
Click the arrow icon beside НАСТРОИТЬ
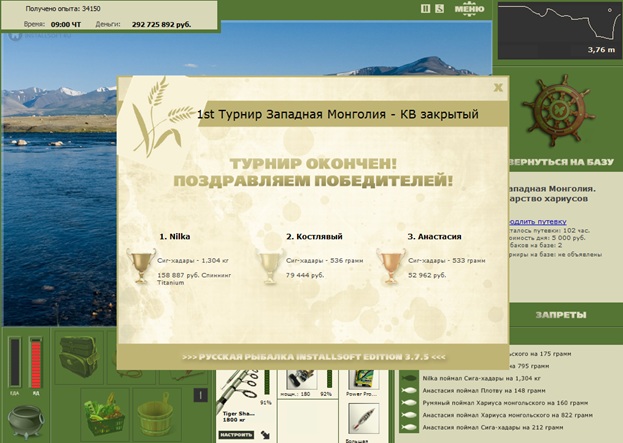pos(265,435)
